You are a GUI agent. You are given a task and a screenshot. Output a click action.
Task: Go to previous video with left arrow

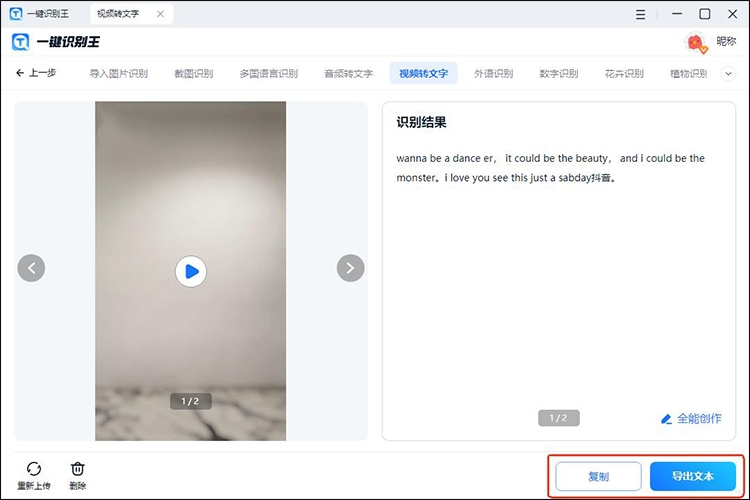(31, 268)
